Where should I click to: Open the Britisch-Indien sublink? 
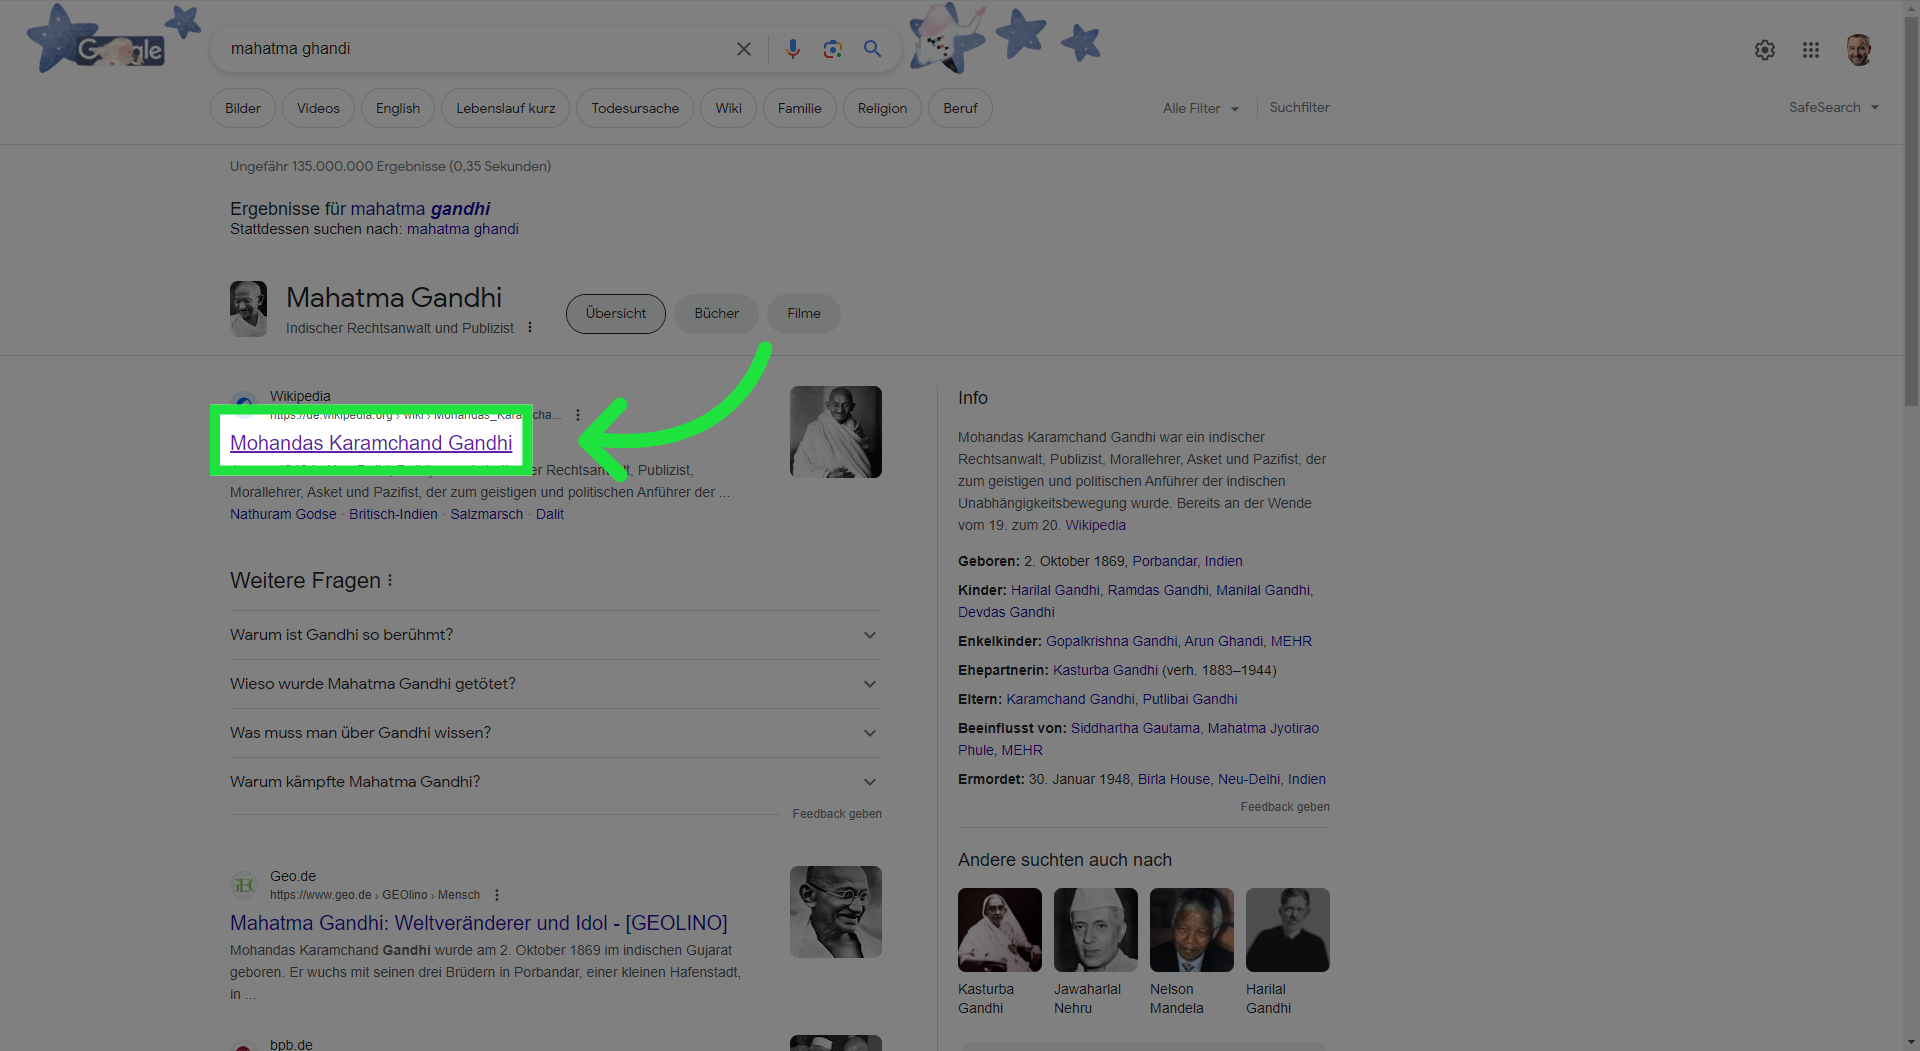tap(393, 514)
